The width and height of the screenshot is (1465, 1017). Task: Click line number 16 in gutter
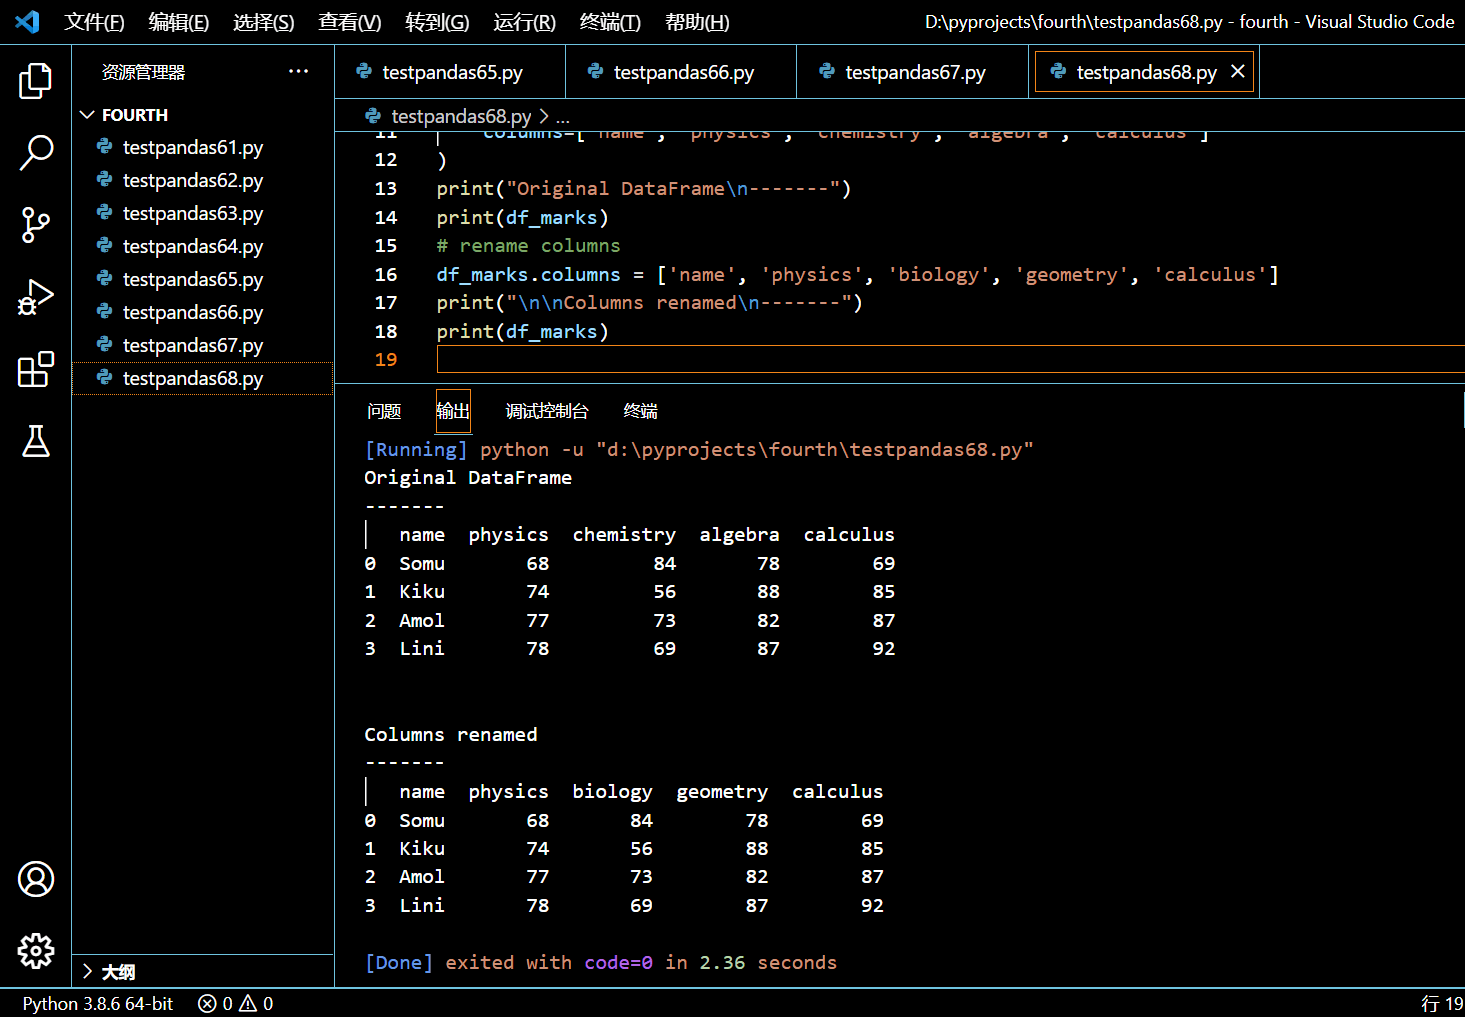point(386,274)
